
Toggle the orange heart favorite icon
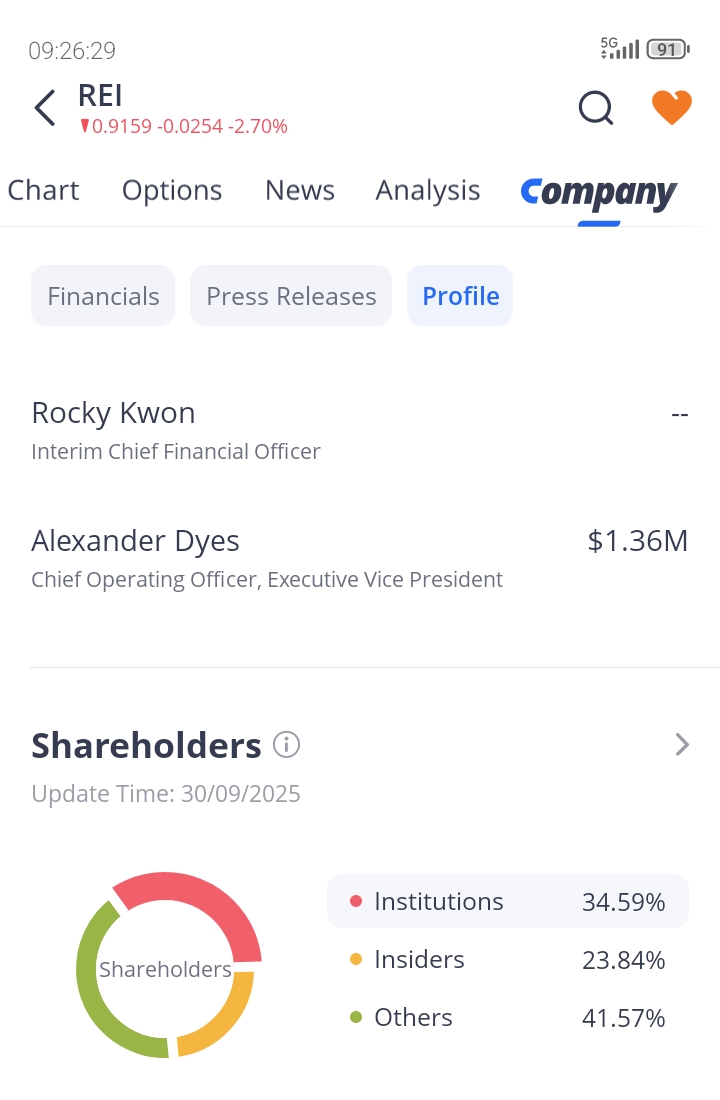click(x=672, y=107)
